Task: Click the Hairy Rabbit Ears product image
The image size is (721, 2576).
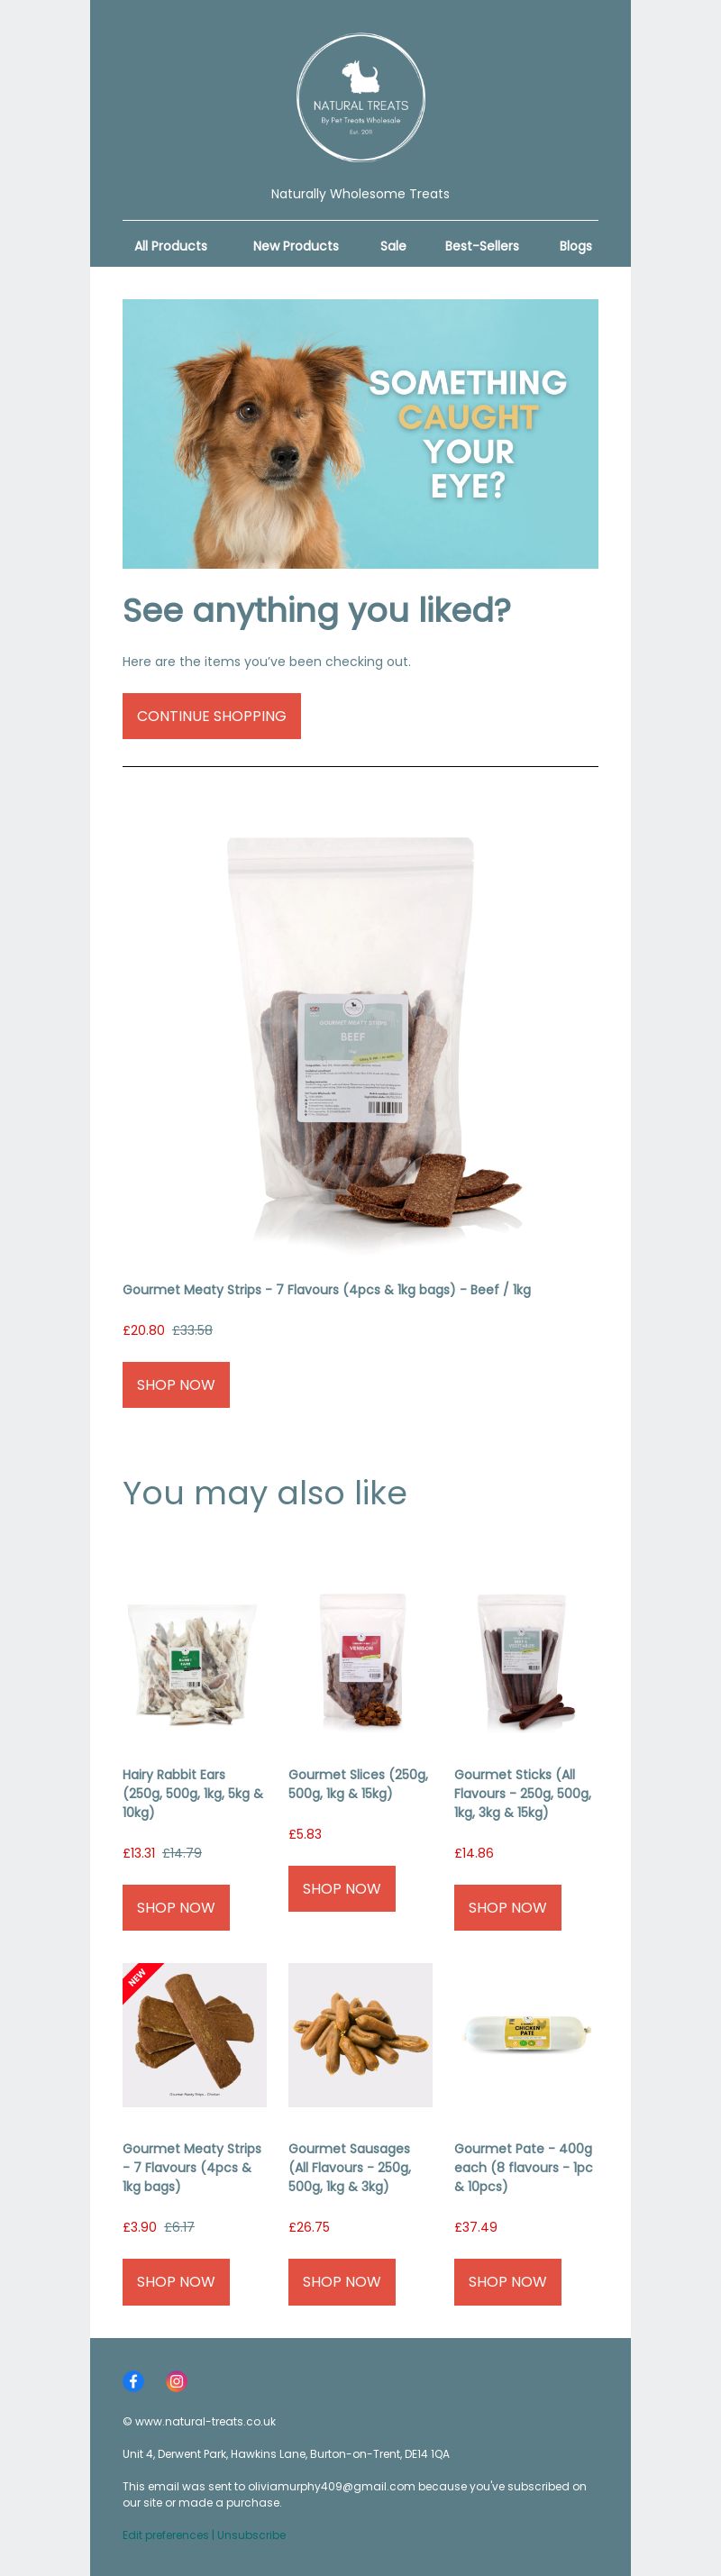Action: coord(195,1665)
